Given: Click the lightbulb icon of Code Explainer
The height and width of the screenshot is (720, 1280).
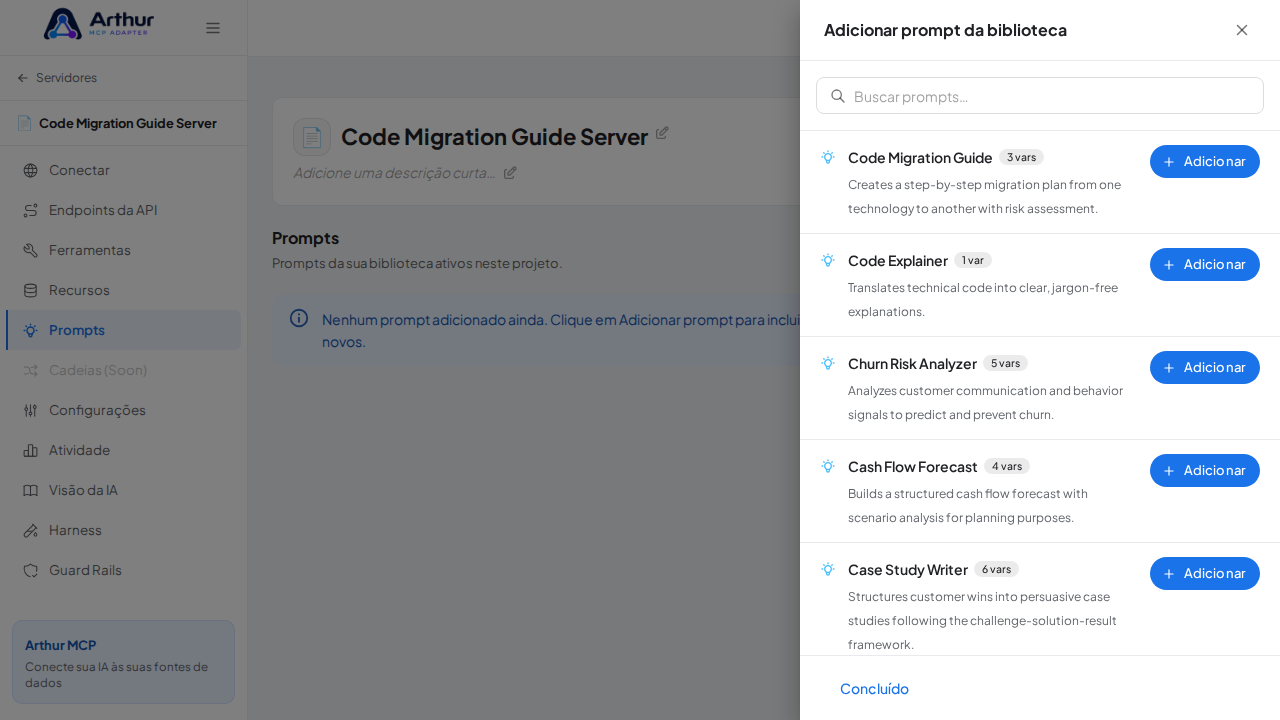Looking at the screenshot, I should pos(828,260).
